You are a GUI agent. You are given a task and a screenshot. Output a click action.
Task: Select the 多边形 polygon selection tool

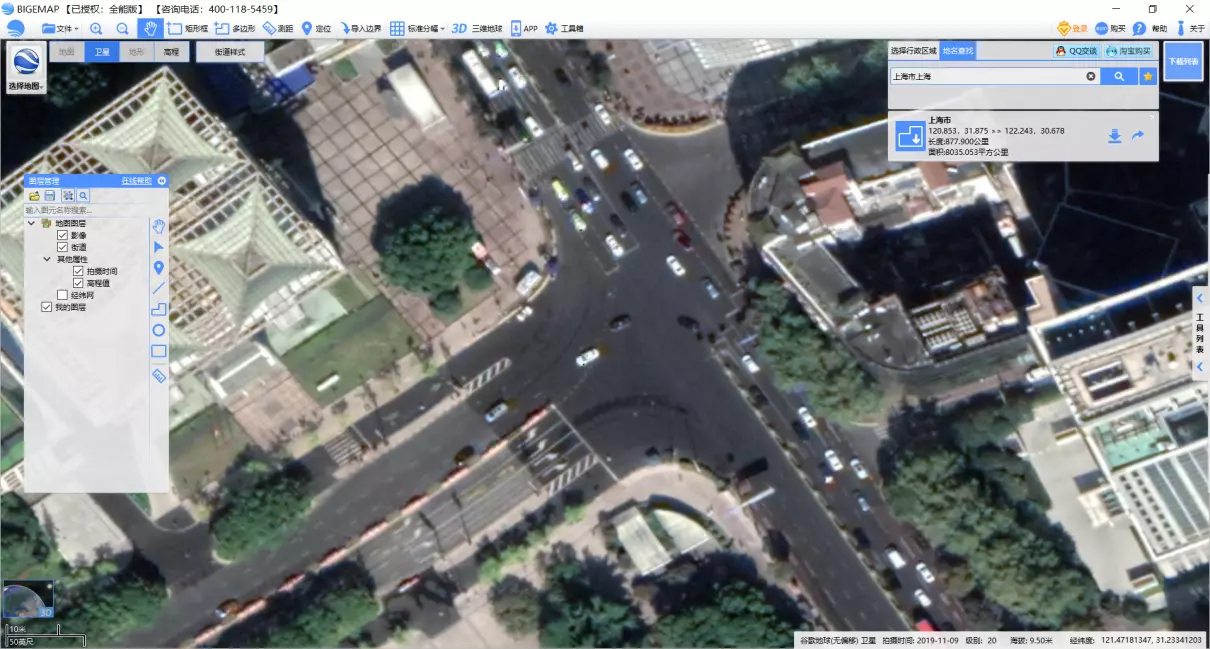click(235, 29)
